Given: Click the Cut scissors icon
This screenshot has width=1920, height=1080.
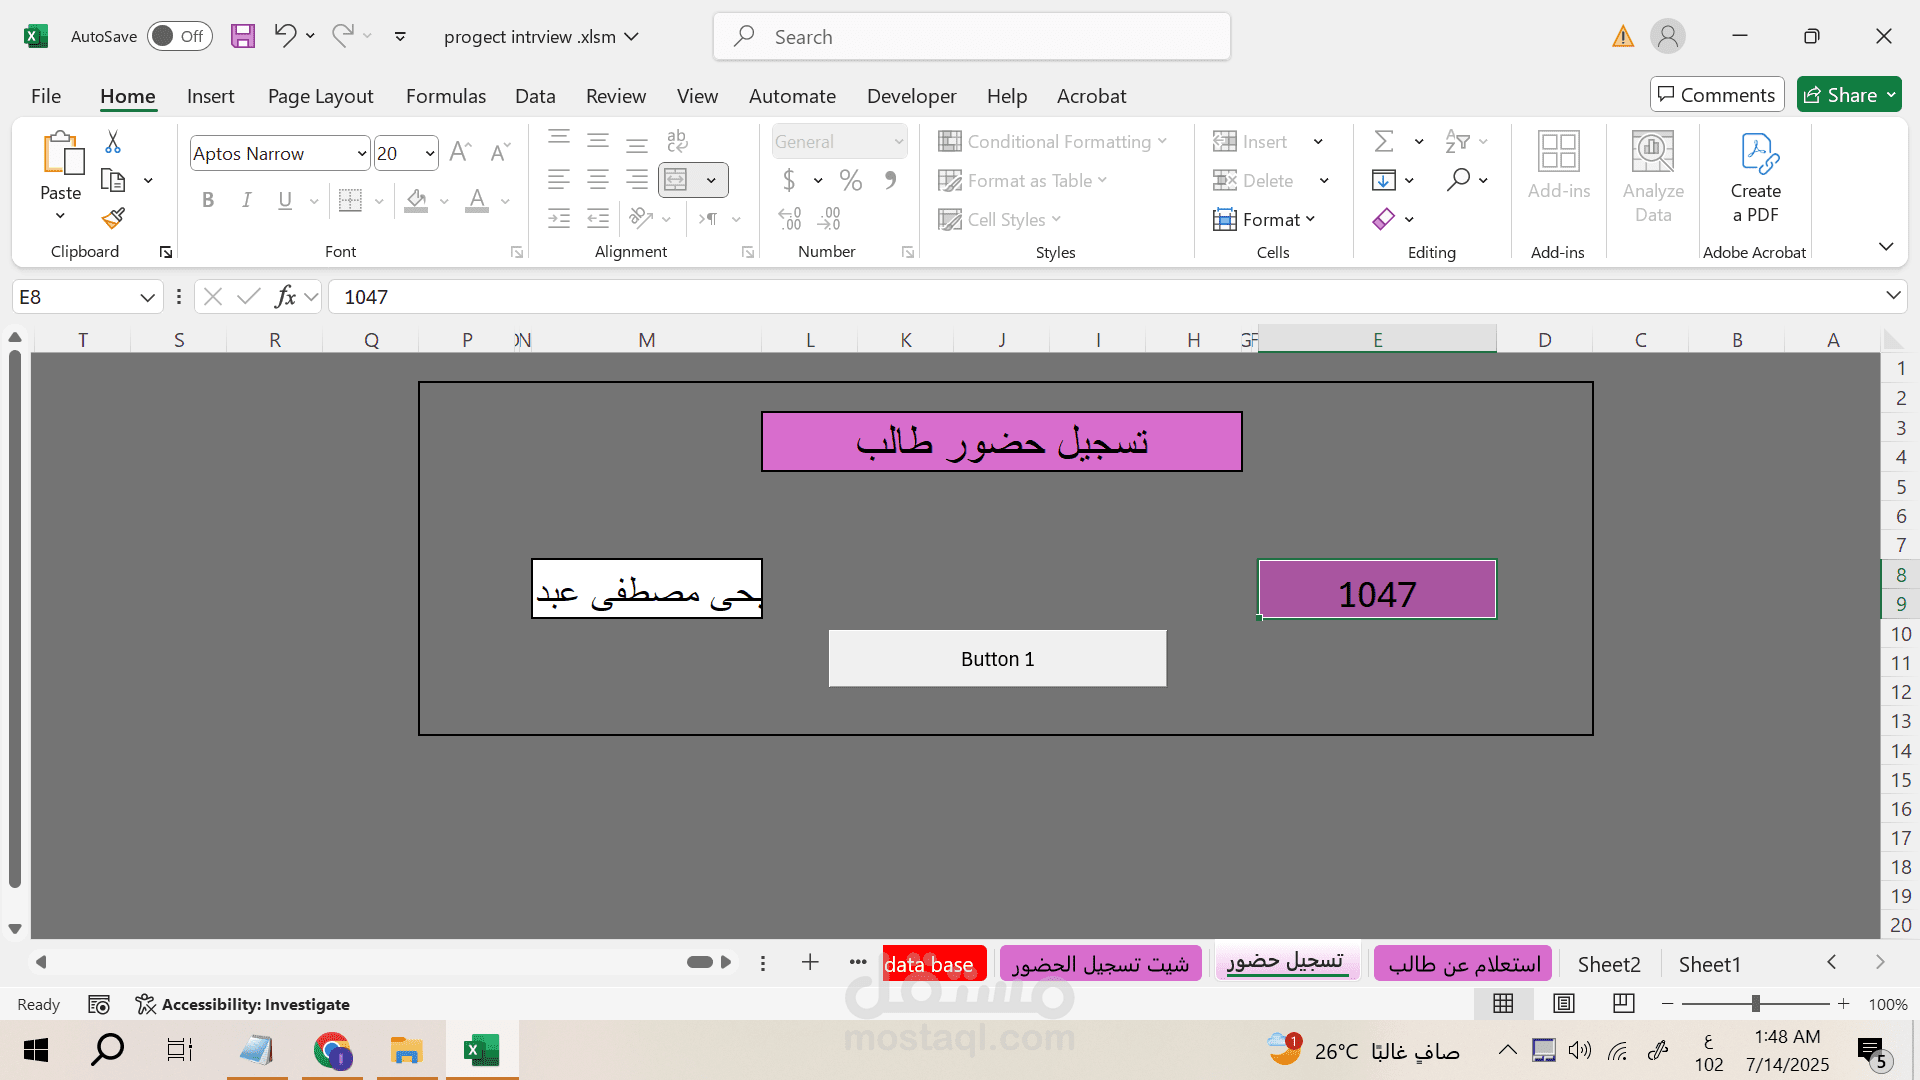Looking at the screenshot, I should point(113,142).
